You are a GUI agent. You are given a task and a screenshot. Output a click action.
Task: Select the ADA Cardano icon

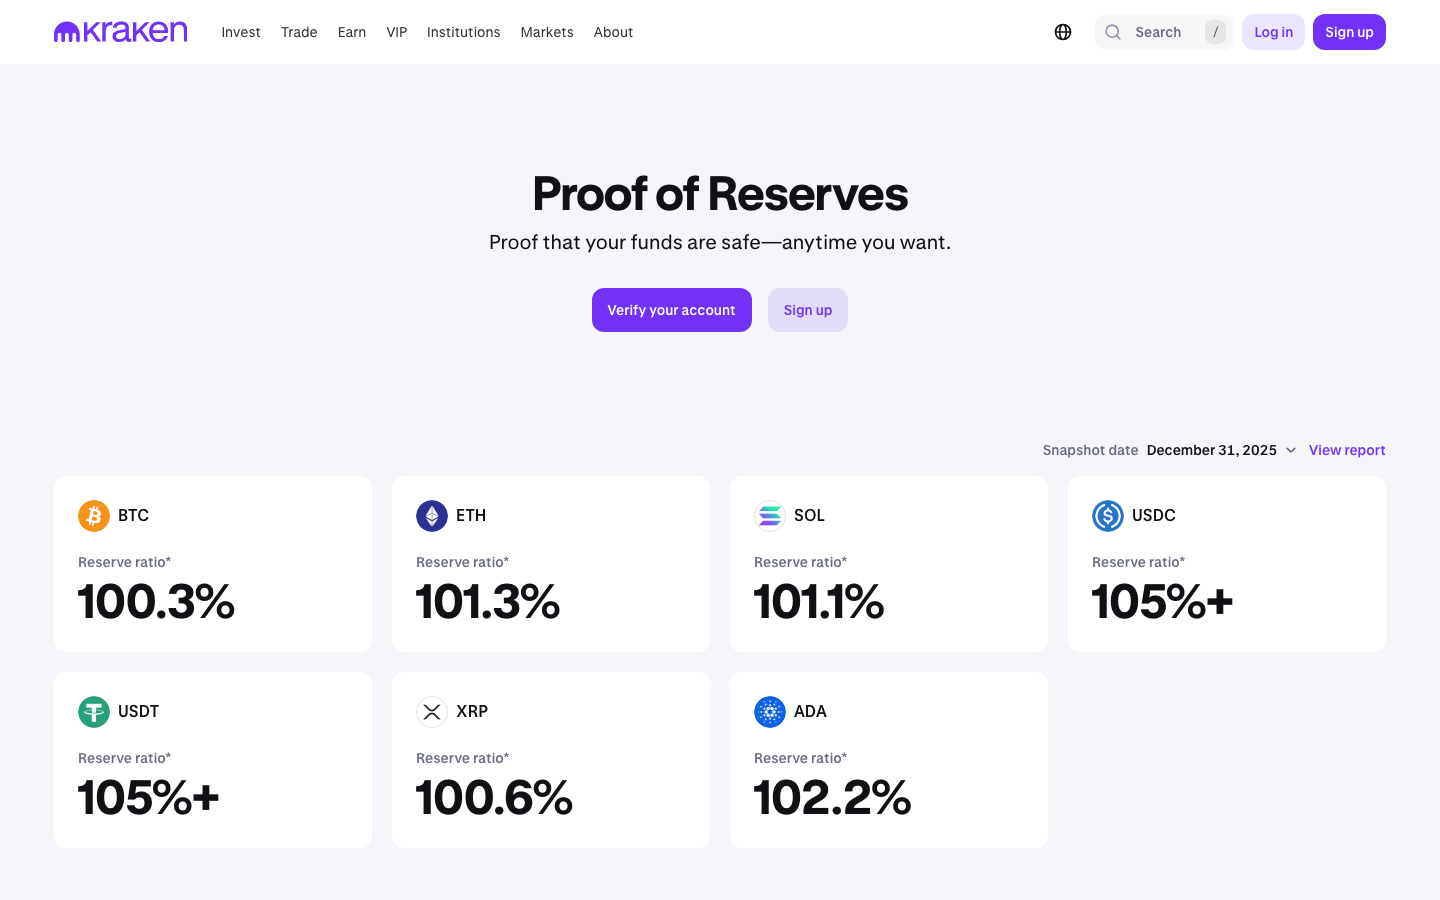(x=768, y=711)
